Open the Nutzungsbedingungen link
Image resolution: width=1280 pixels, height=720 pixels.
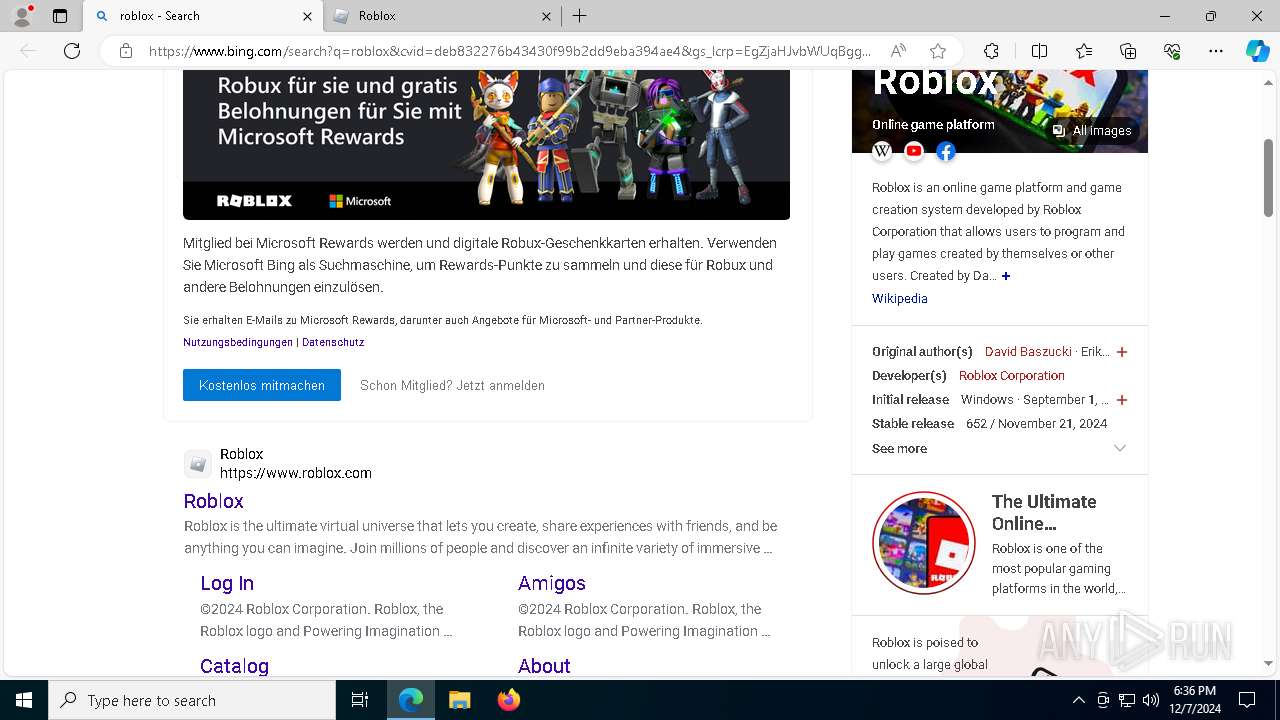click(238, 342)
